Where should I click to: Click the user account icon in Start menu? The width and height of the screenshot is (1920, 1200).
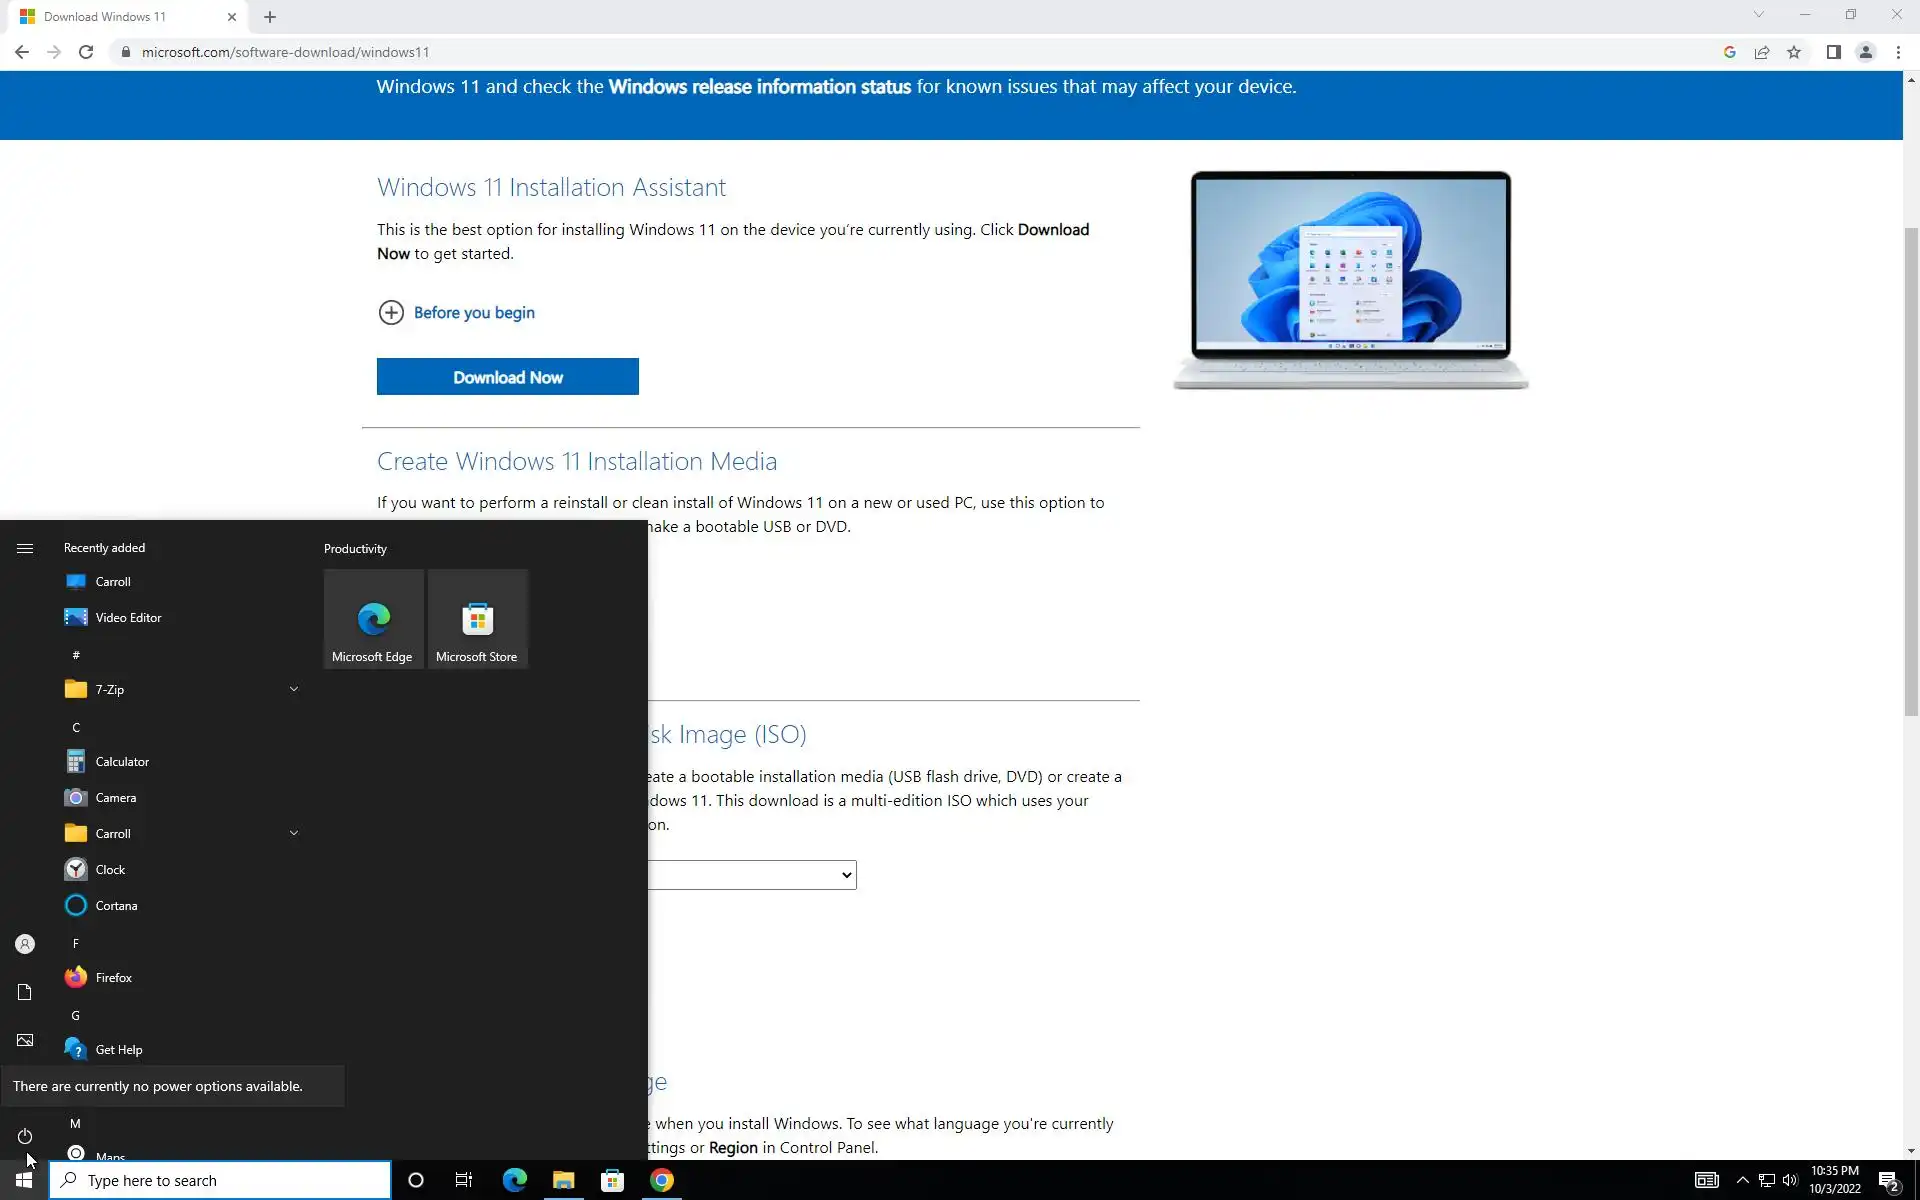point(25,944)
